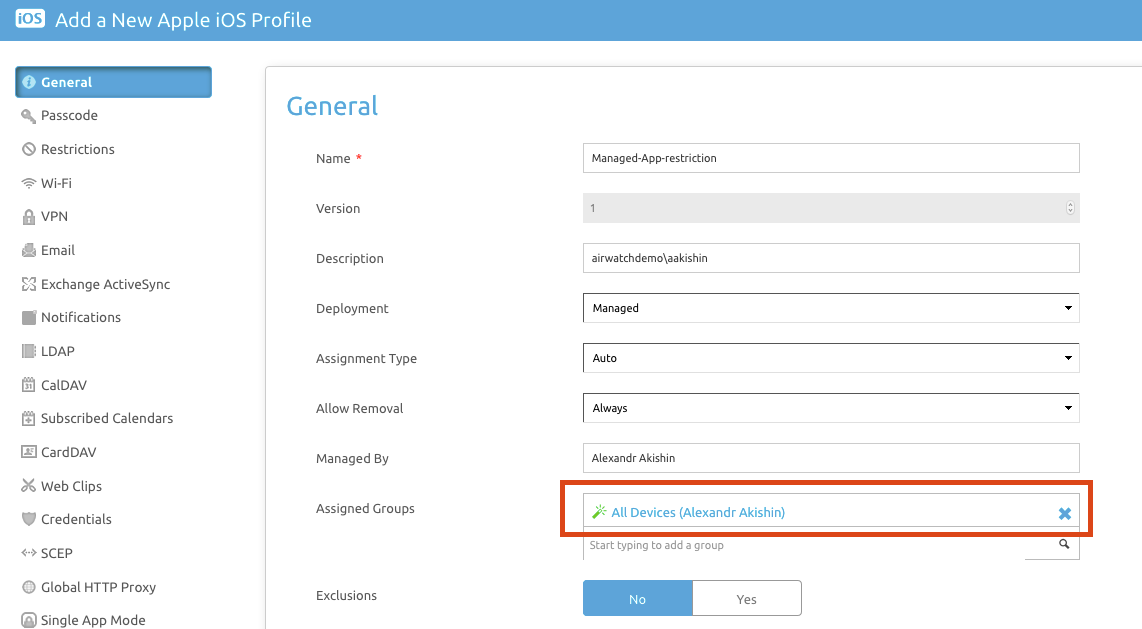Set Exclusions to Yes
This screenshot has height=629, width=1142.
click(x=746, y=599)
